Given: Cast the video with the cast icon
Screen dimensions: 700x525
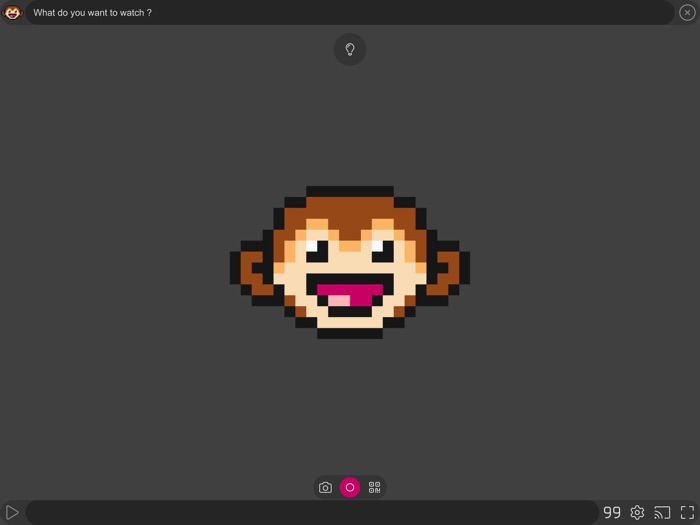Looking at the screenshot, I should click(x=662, y=512).
